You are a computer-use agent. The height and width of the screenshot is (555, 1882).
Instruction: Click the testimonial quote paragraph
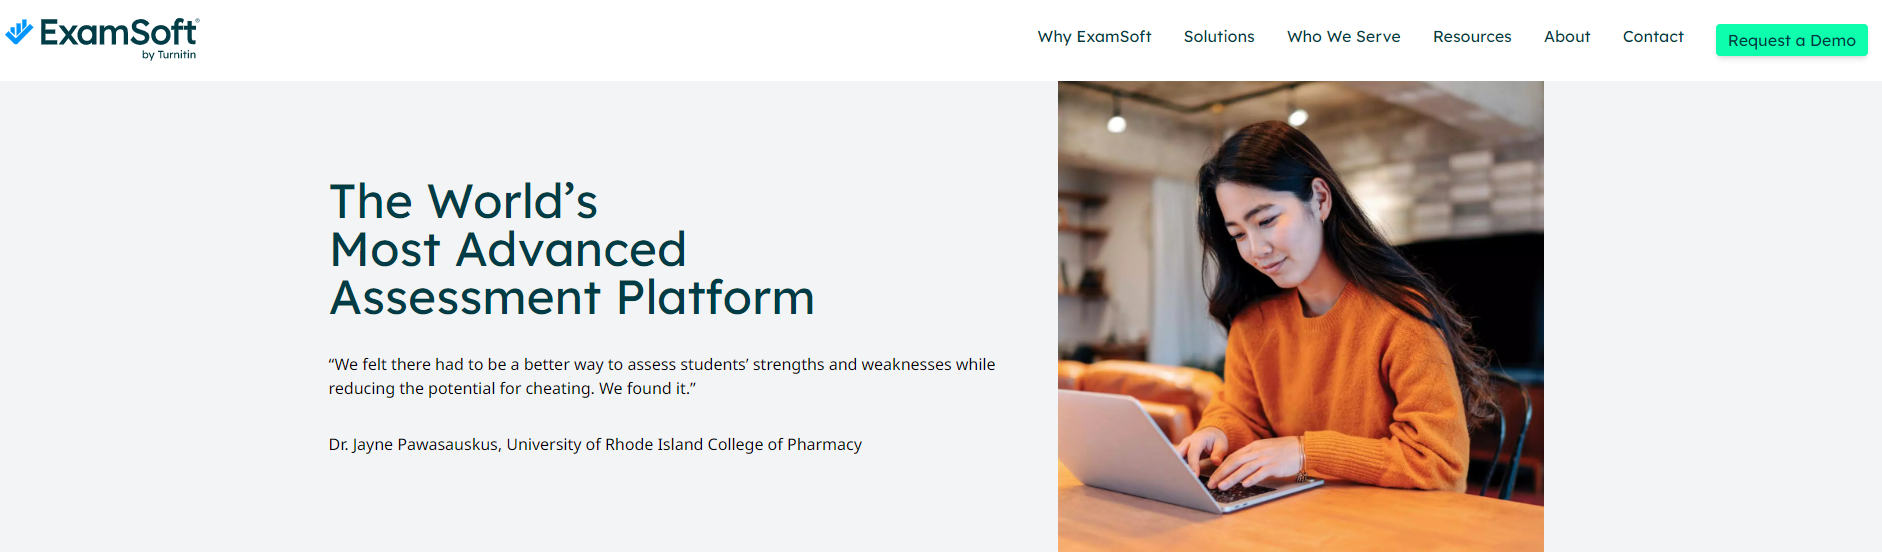pyautogui.click(x=662, y=377)
